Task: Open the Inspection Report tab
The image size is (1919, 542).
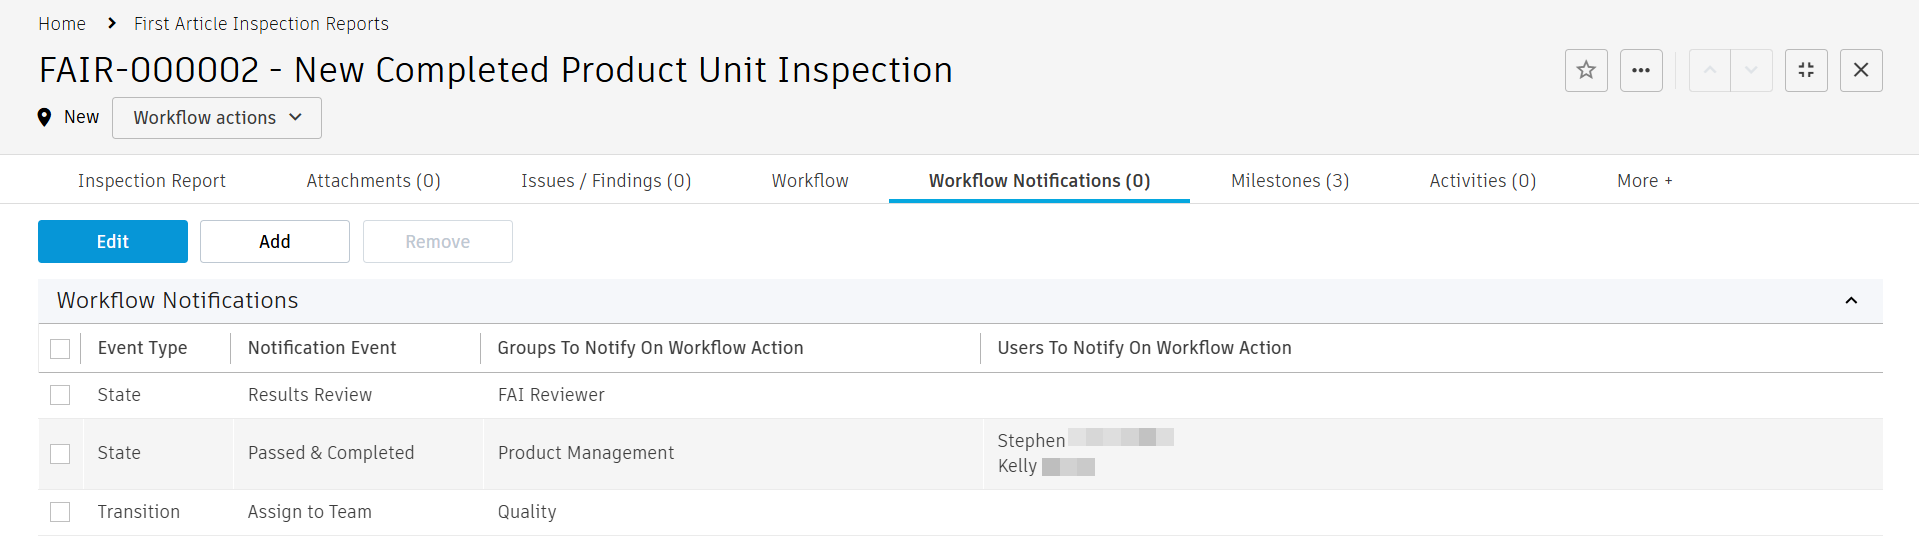Action: 152,181
